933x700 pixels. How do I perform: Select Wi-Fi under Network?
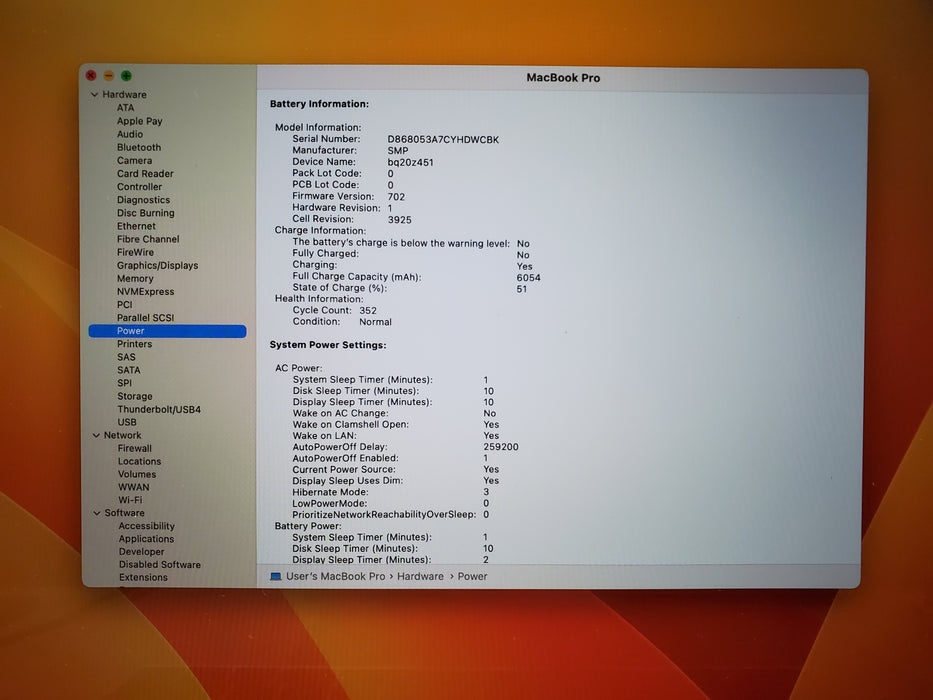130,500
